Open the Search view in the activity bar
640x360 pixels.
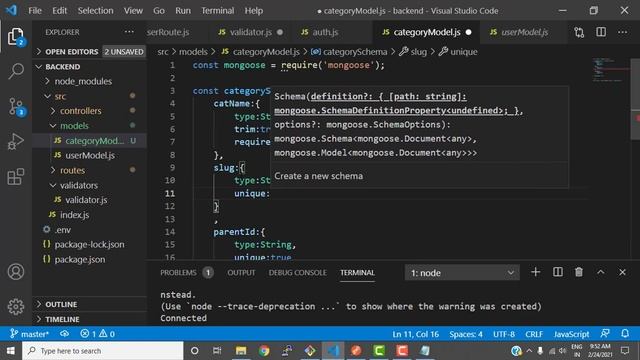pos(16,71)
